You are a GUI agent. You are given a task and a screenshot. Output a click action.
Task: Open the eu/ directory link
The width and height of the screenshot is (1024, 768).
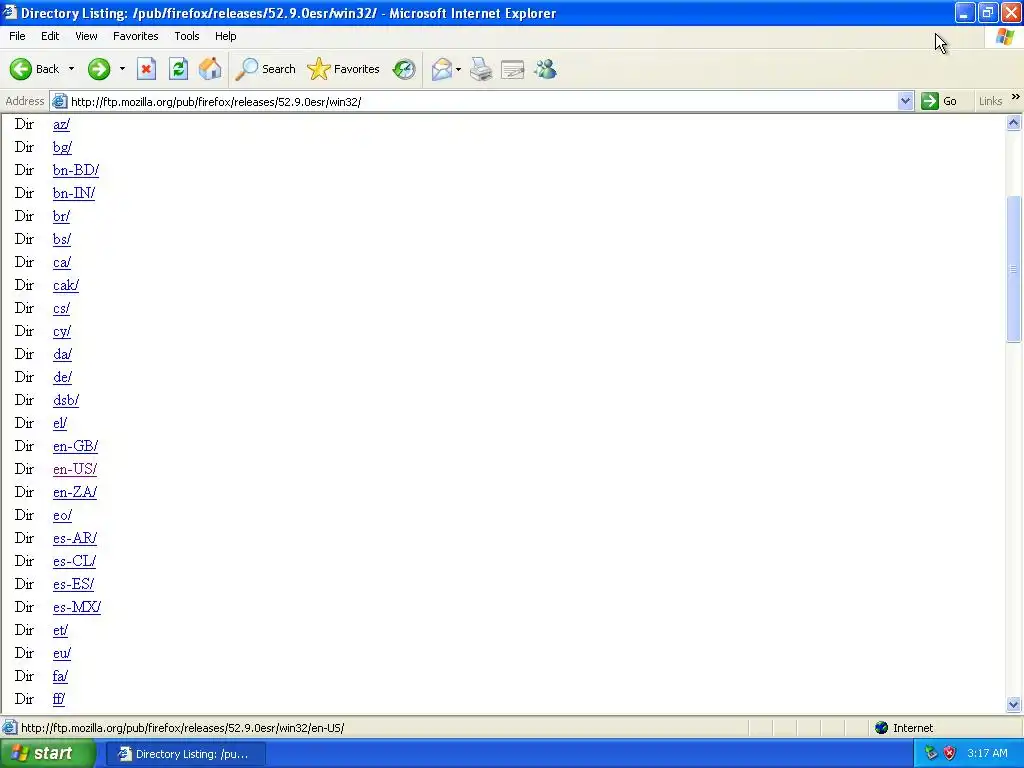point(62,652)
